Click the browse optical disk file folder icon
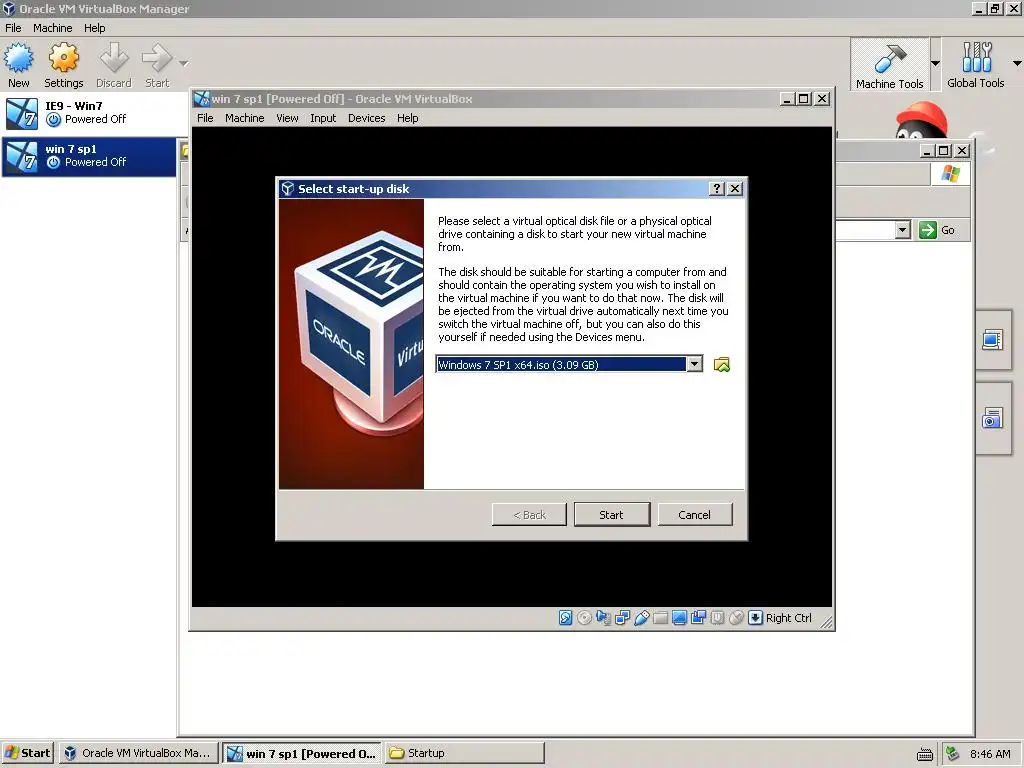Image resolution: width=1024 pixels, height=768 pixels. (x=722, y=365)
